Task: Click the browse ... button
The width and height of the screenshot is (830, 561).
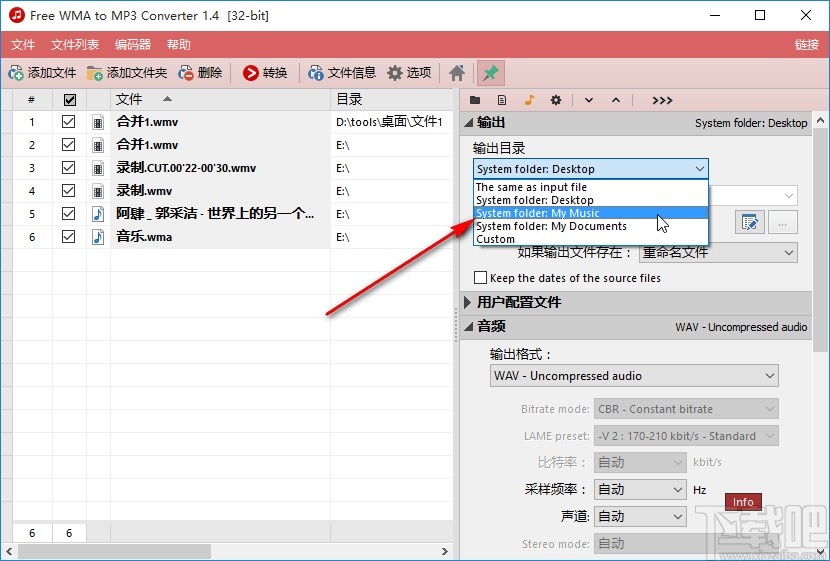Action: point(783,222)
